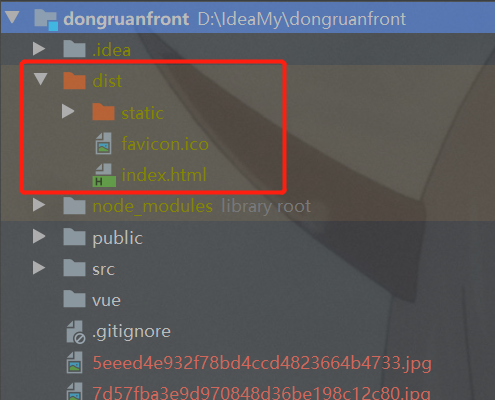The image size is (495, 400).
Task: Click the 5eeed4e9 jpg image icon
Action: point(74,362)
